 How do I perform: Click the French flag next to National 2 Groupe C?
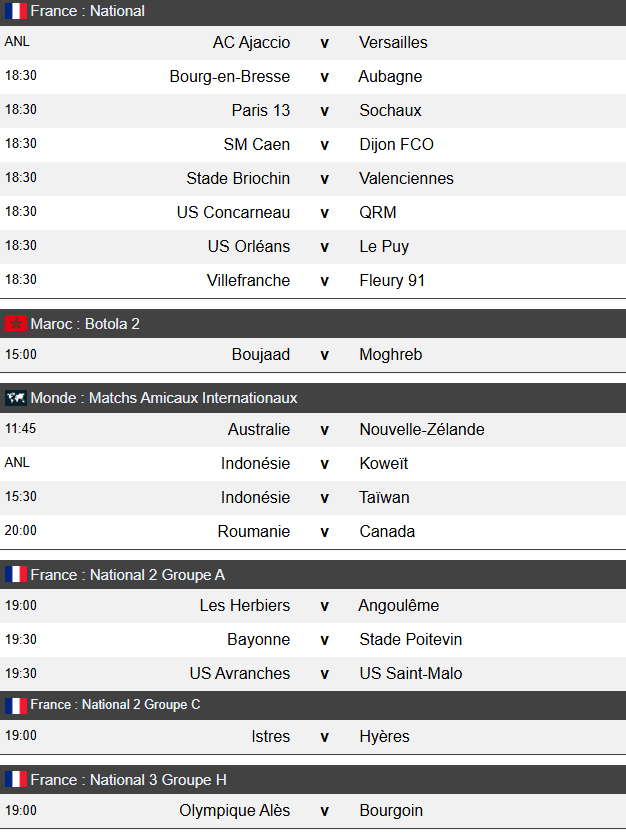16,705
